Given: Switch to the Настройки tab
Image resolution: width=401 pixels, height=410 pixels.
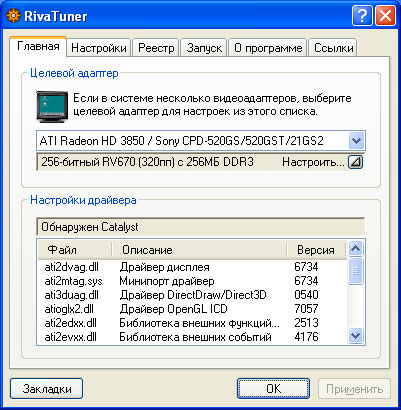Looking at the screenshot, I should [x=99, y=48].
